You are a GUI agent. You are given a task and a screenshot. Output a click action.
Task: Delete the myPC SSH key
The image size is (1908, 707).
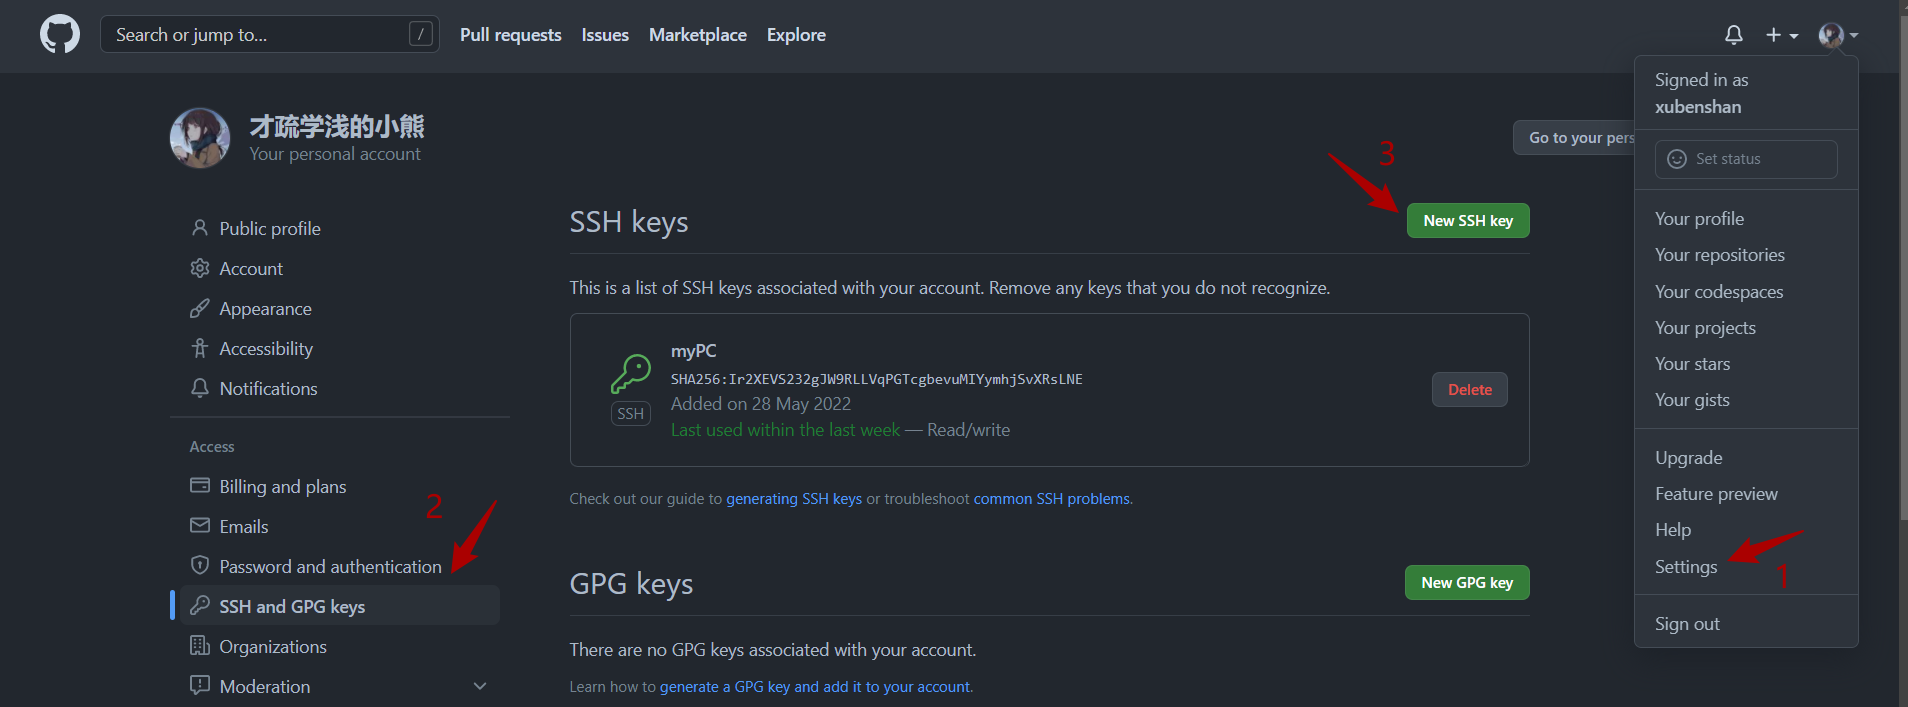coord(1470,390)
